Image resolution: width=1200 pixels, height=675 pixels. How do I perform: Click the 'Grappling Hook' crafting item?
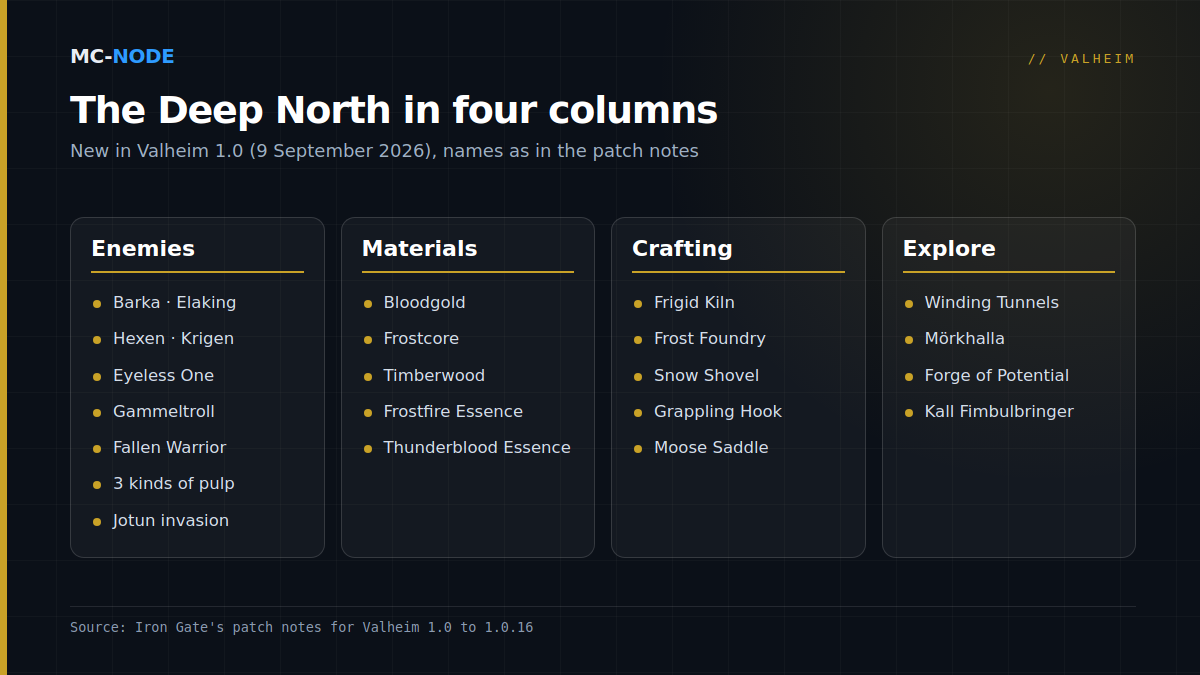[x=718, y=411]
